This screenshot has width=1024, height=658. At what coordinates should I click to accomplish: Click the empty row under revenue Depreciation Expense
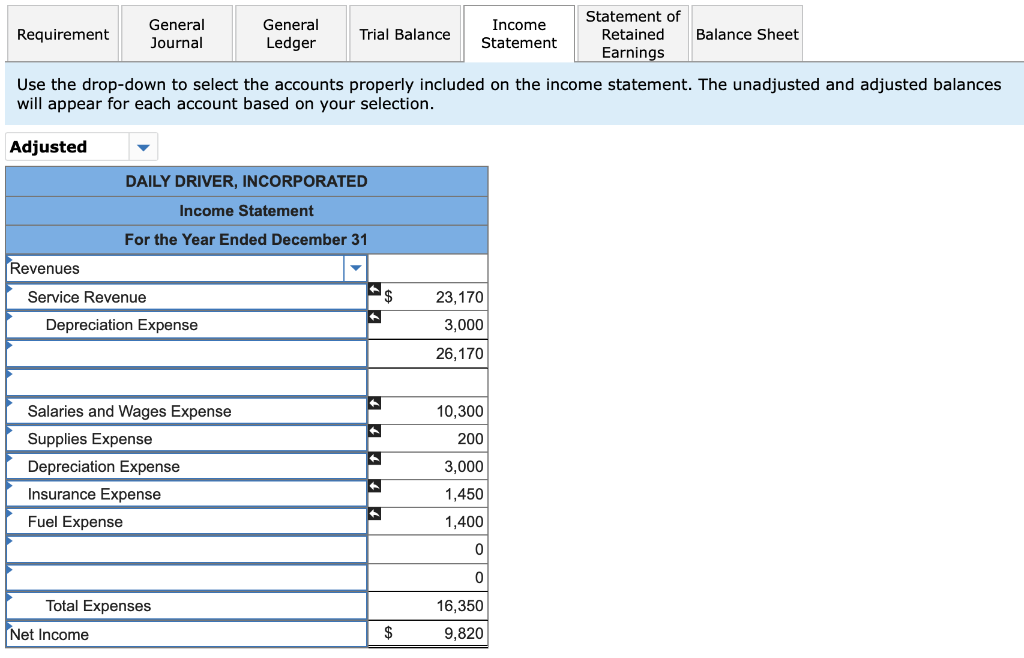tap(187, 353)
